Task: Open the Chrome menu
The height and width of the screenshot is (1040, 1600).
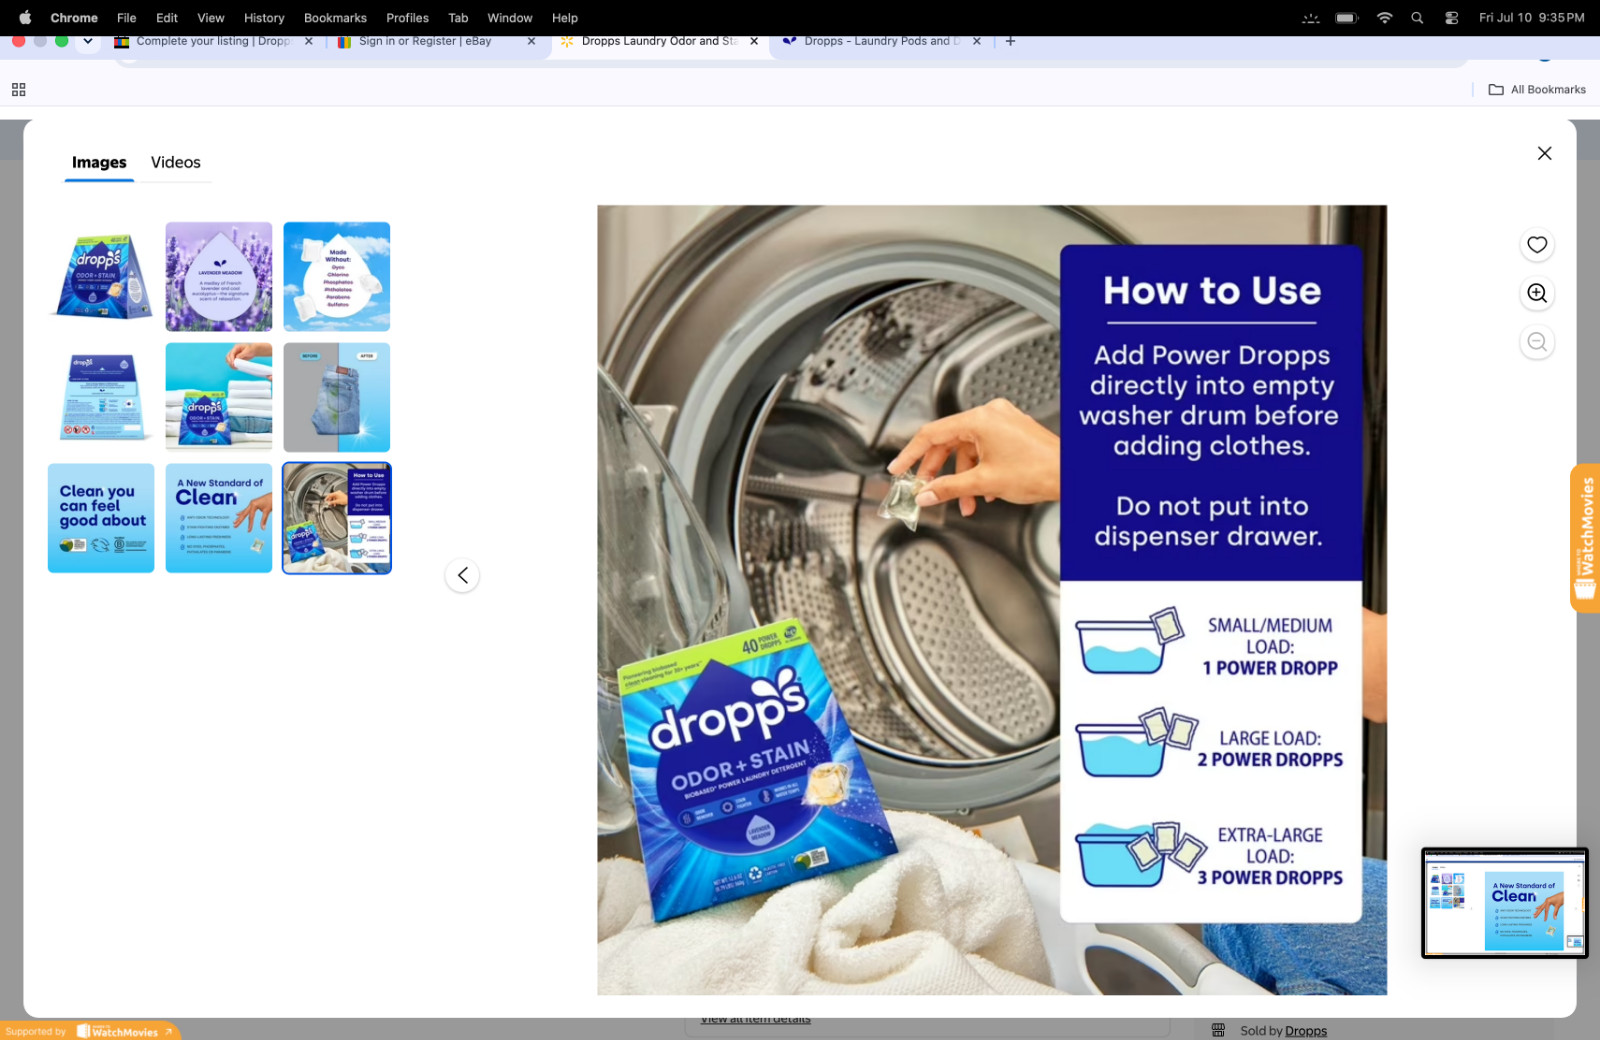Action: click(74, 17)
